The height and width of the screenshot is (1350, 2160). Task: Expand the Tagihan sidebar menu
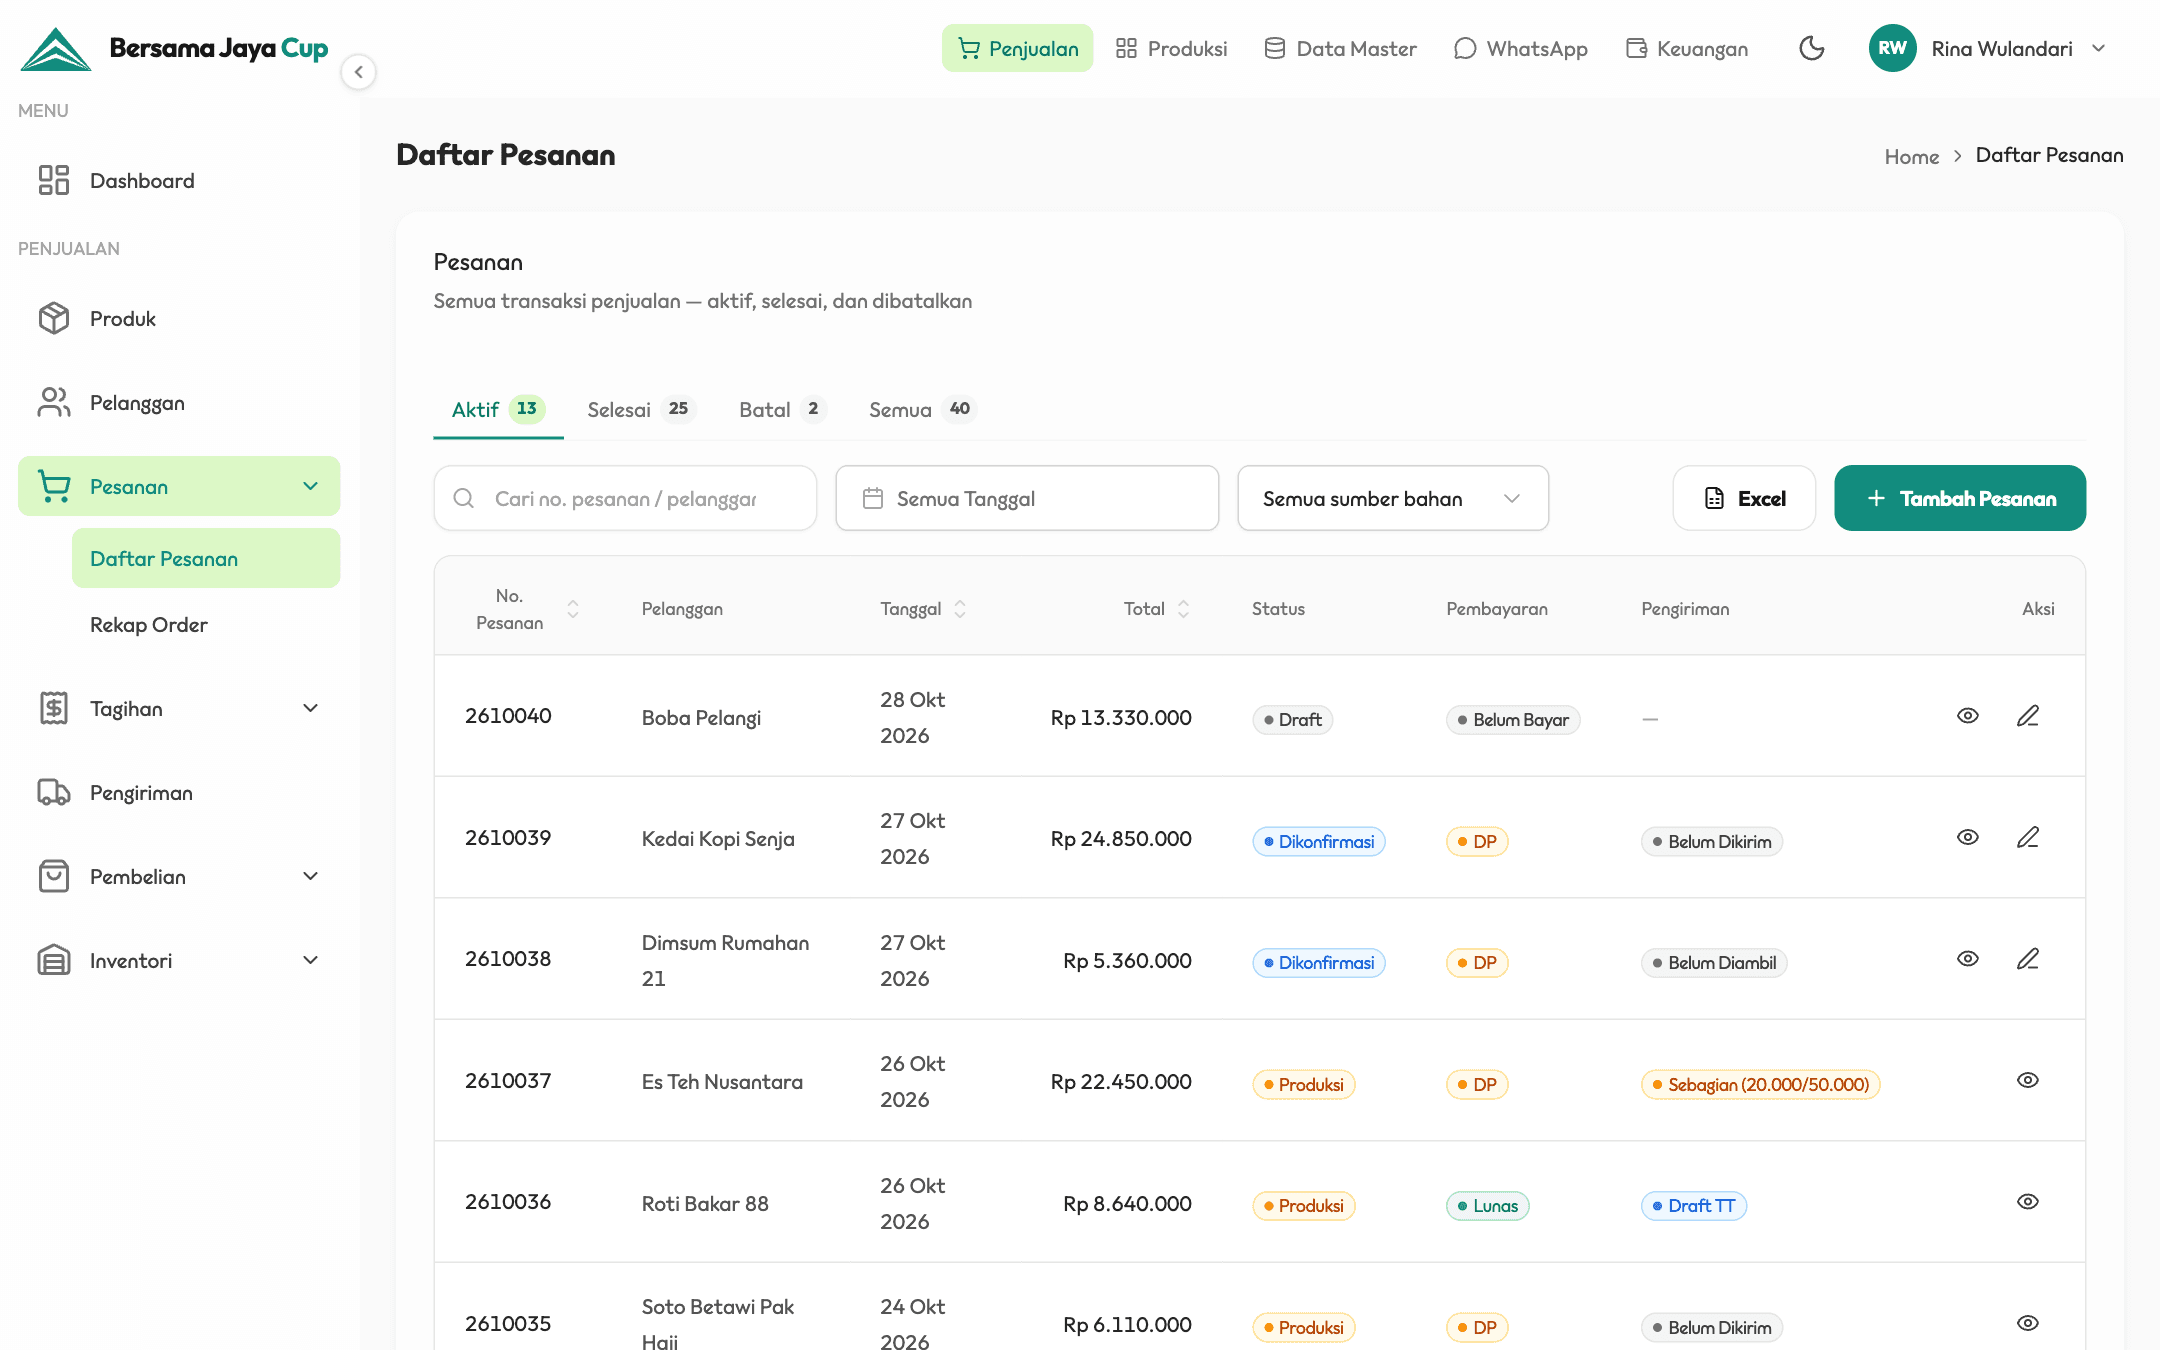(x=179, y=708)
